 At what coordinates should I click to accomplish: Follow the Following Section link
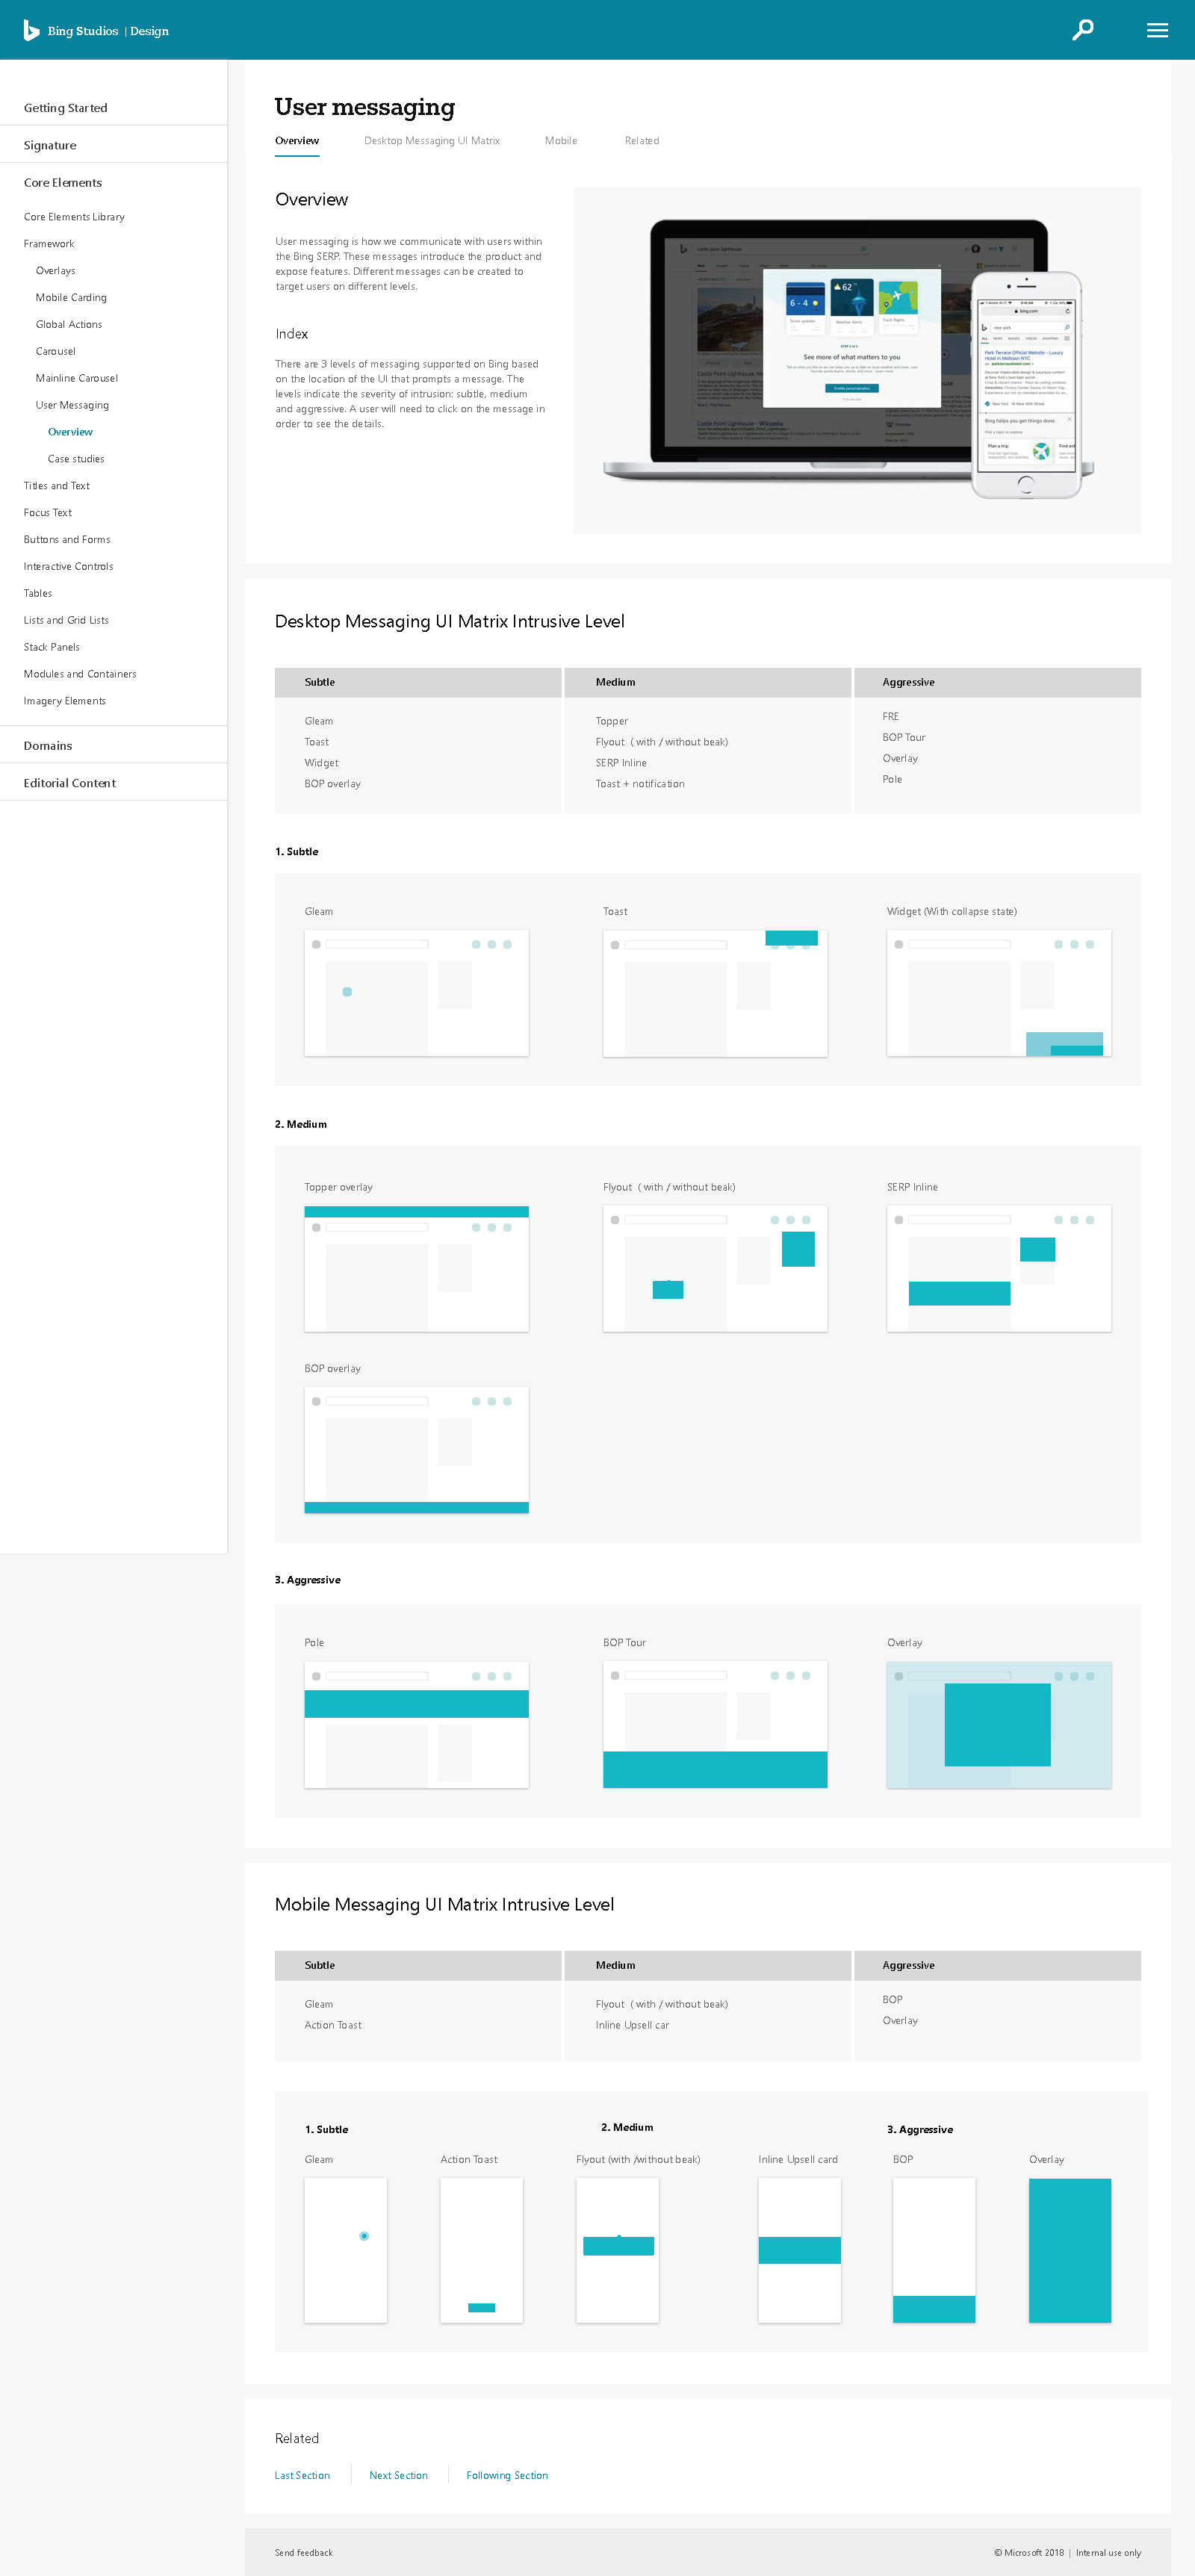[507, 2475]
